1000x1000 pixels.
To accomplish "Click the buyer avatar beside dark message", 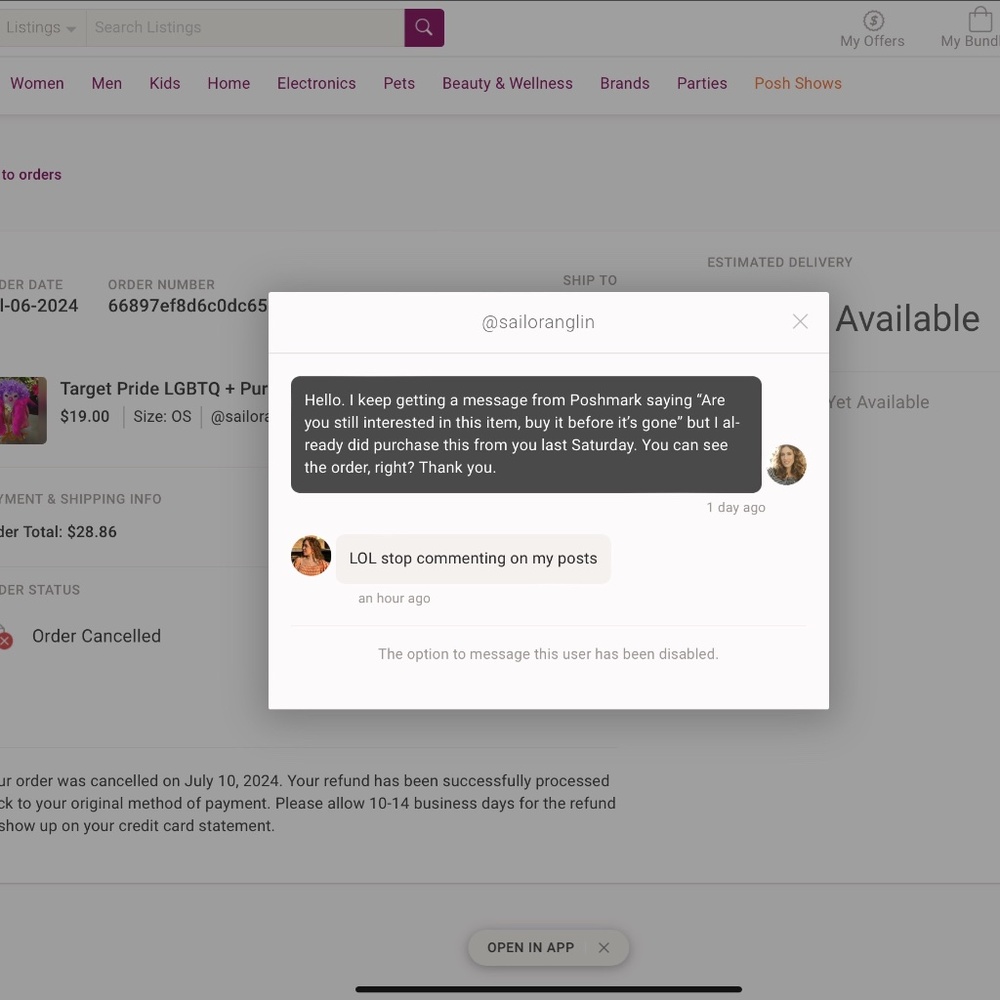I will pos(786,464).
